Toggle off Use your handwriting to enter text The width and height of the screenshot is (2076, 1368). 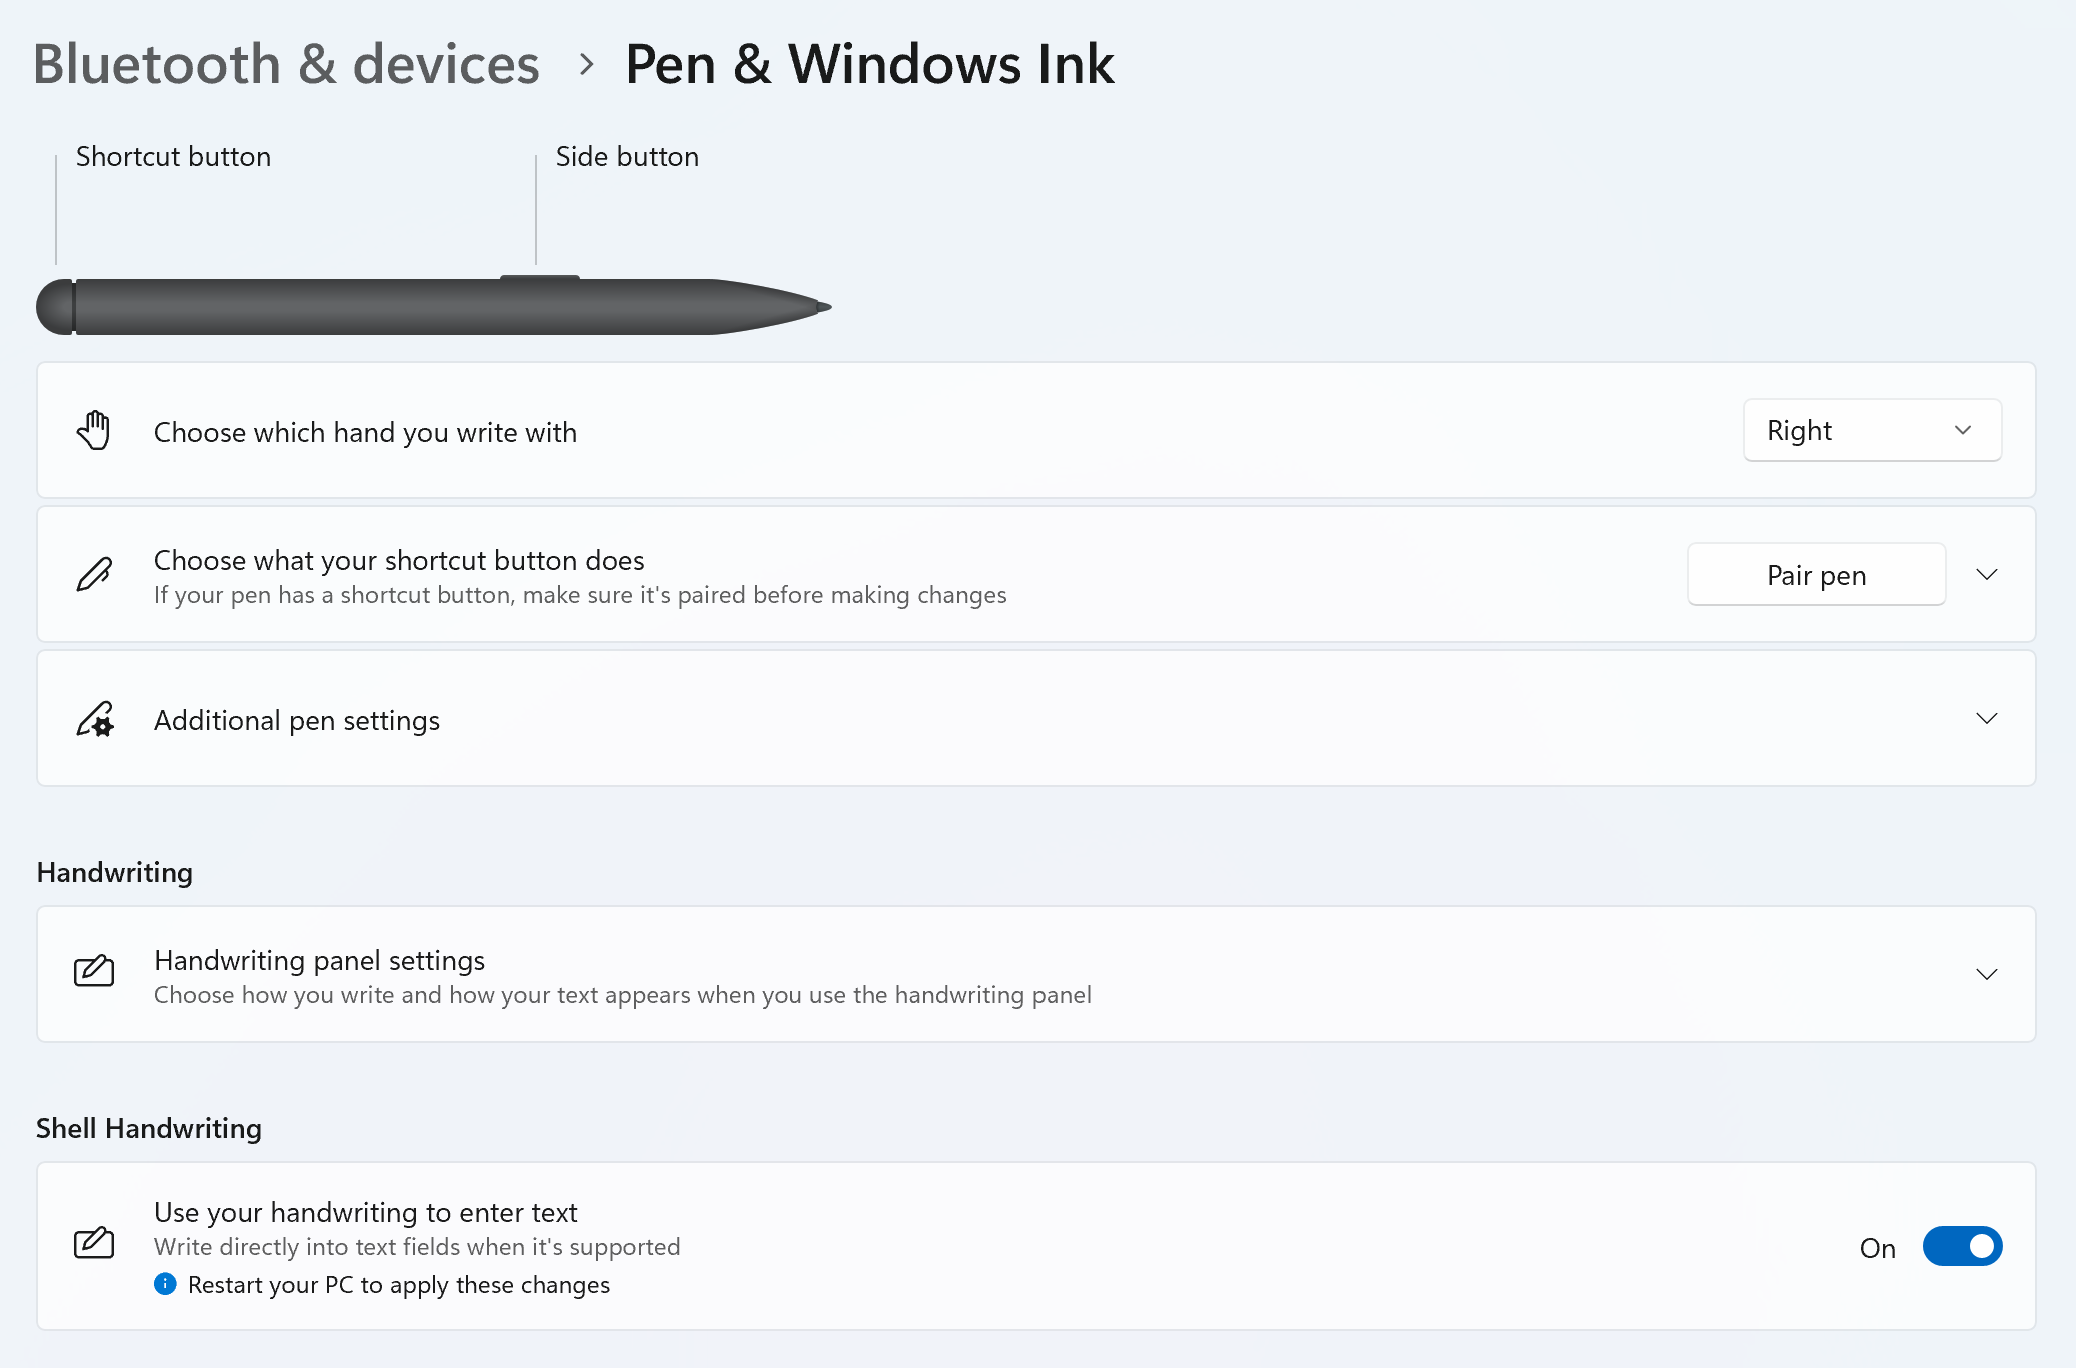1962,1246
